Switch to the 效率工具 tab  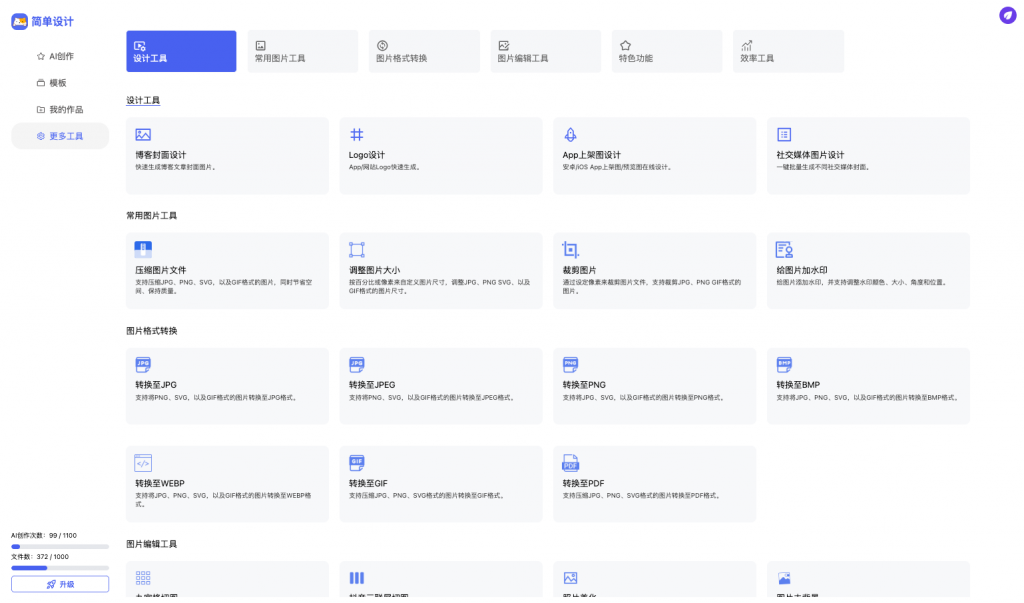click(x=788, y=51)
